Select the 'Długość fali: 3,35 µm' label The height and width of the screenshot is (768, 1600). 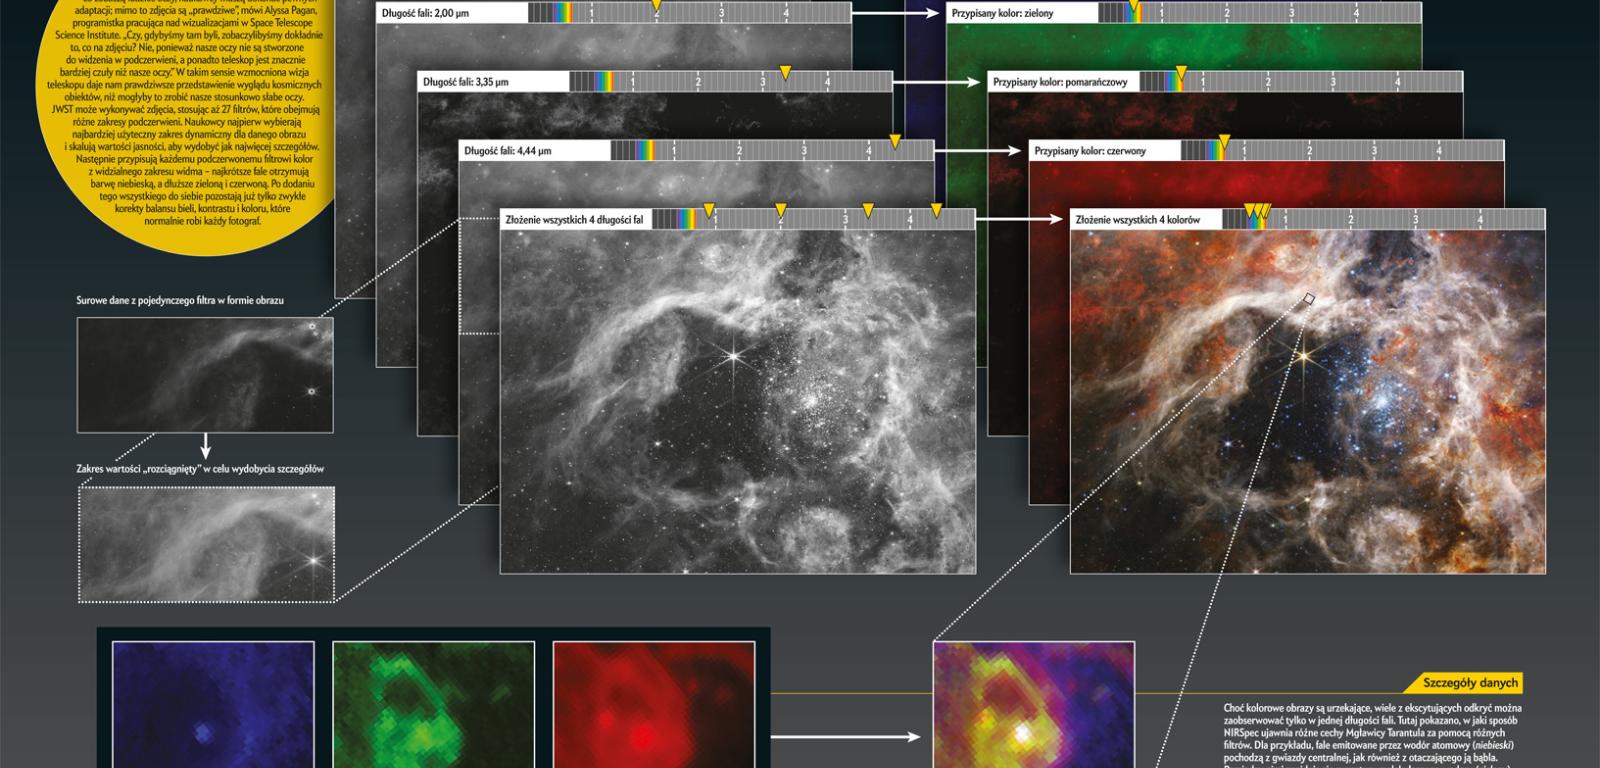point(466,82)
